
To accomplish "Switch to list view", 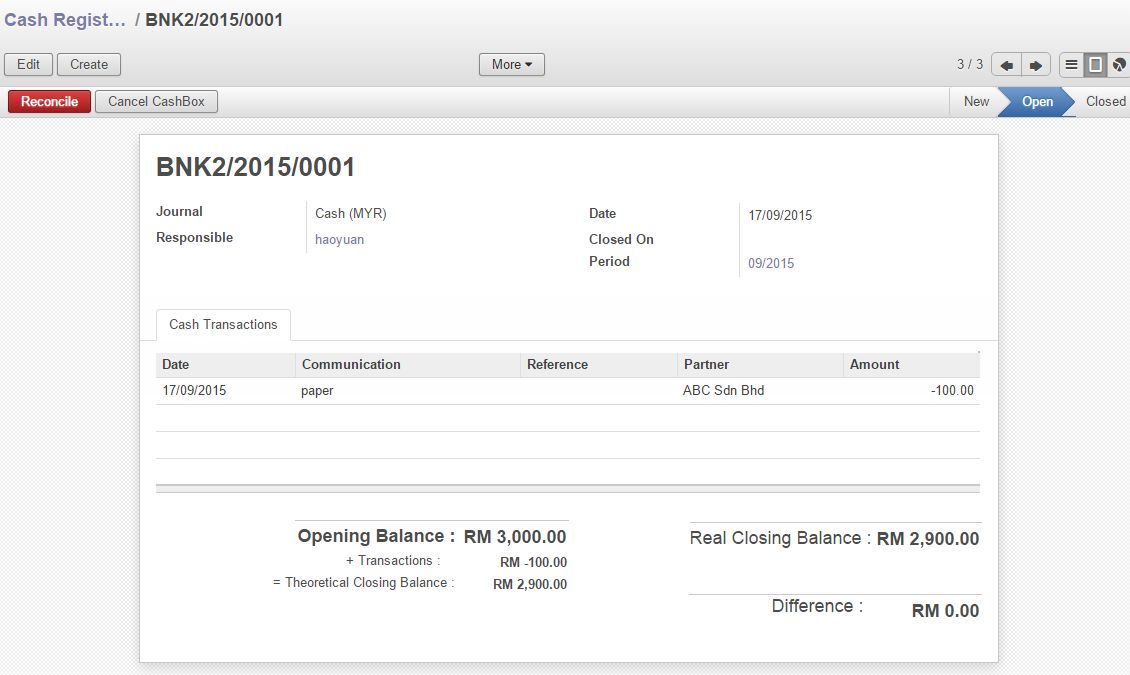I will 1071,64.
